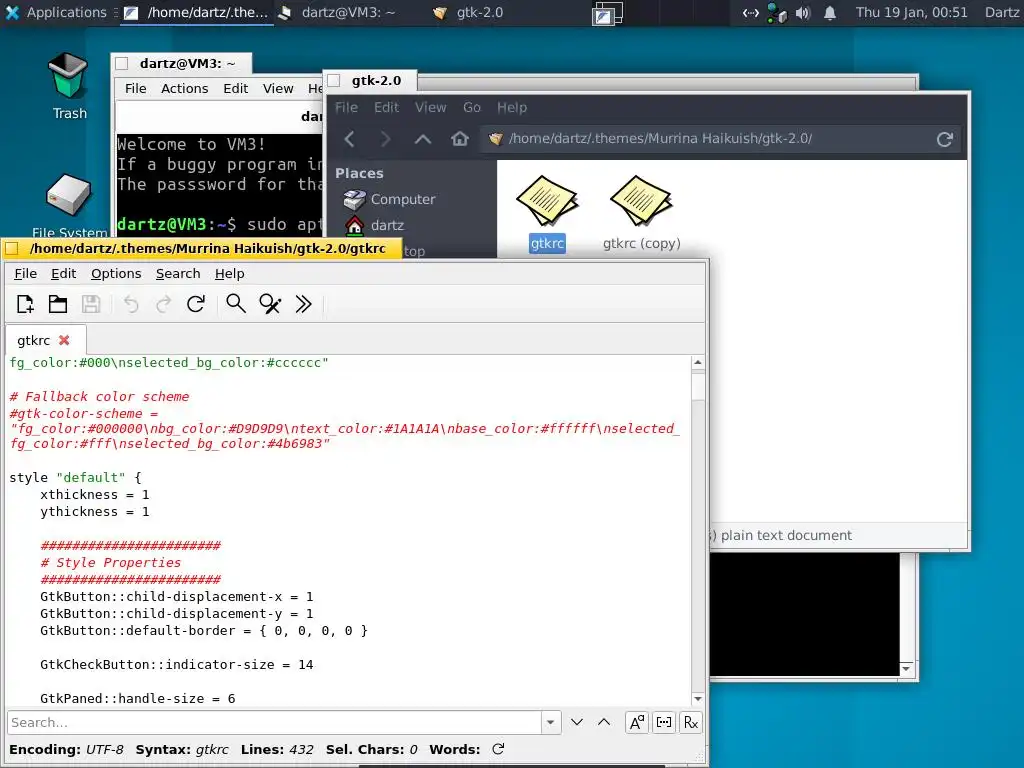Toggle match case search option
Screen dimensions: 1024x768
pos(637,722)
